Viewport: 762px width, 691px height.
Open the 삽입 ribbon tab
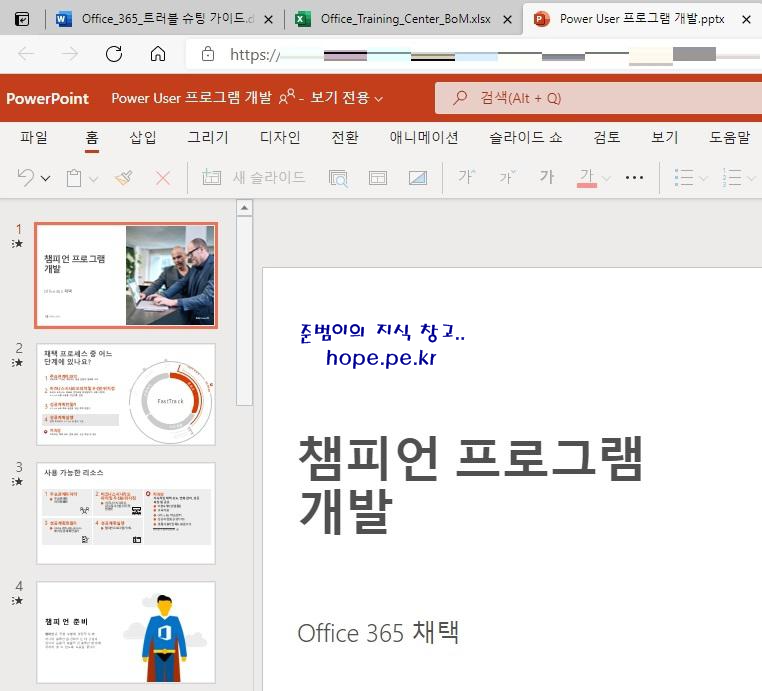tap(143, 138)
